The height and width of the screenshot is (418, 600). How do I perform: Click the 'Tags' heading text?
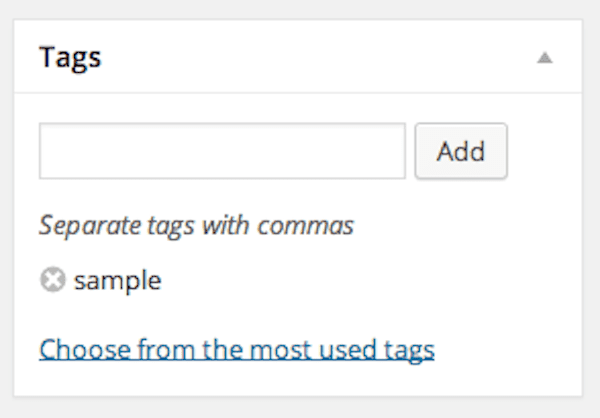70,57
